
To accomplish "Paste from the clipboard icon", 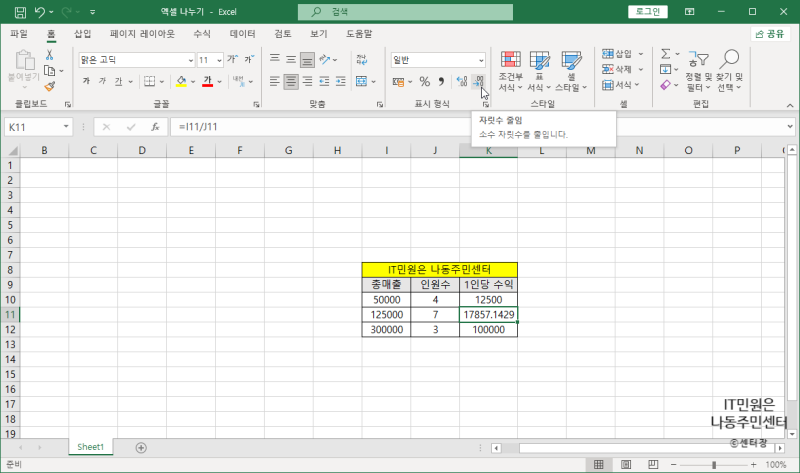I will point(24,60).
